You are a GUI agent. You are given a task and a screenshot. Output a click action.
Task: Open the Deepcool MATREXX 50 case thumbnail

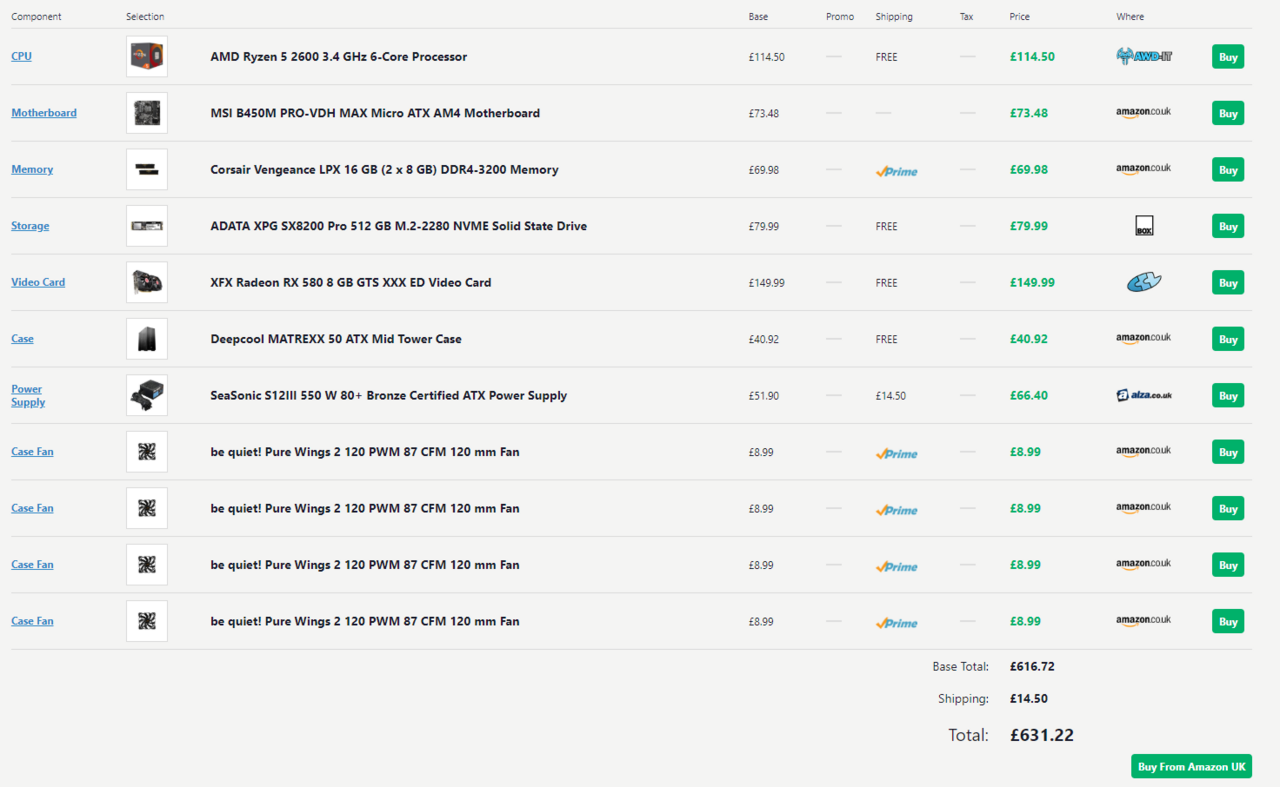147,339
